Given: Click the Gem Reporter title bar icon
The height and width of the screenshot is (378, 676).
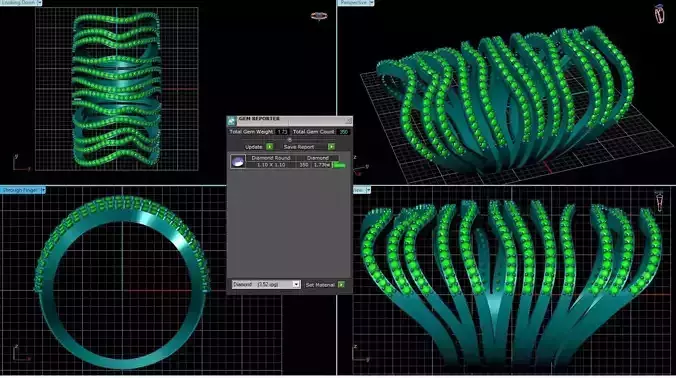Looking at the screenshot, I should [232, 121].
